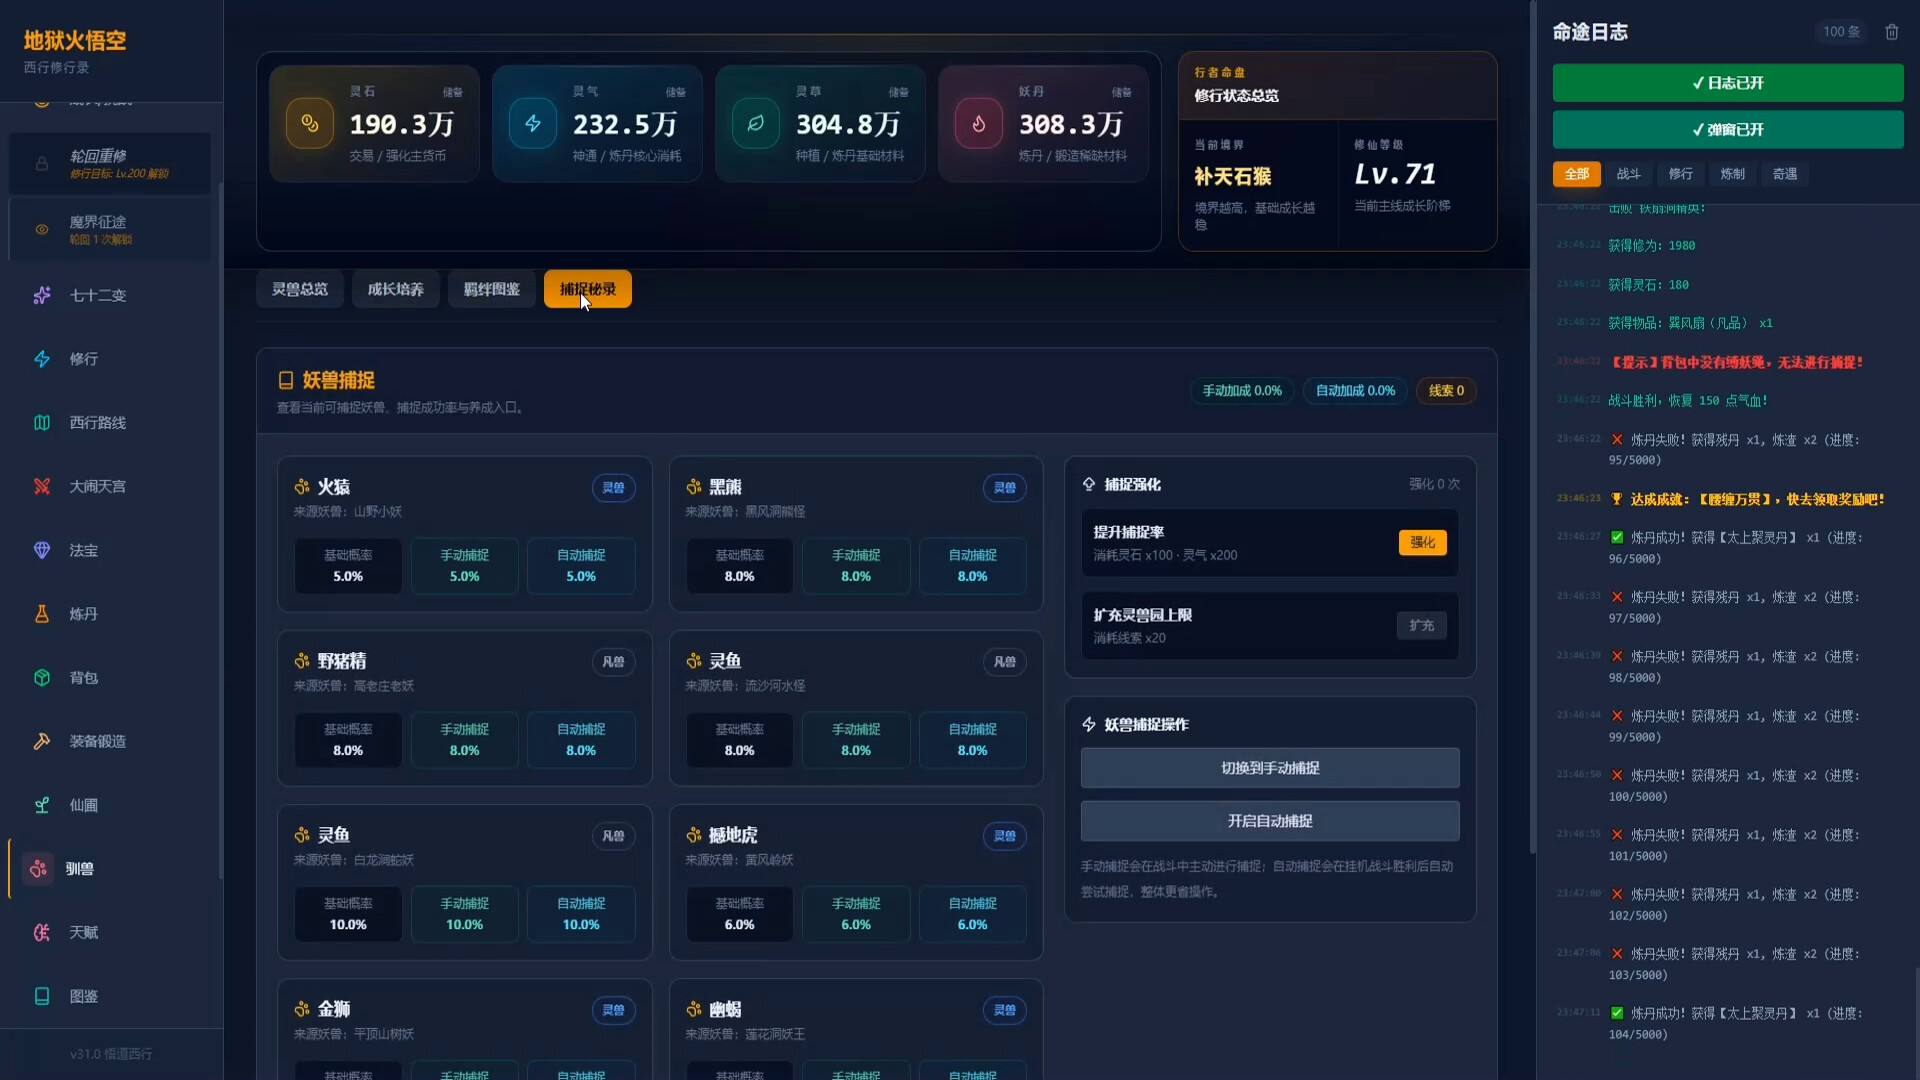
Task: Toggle the 日志已开 log switch
Action: click(1727, 83)
